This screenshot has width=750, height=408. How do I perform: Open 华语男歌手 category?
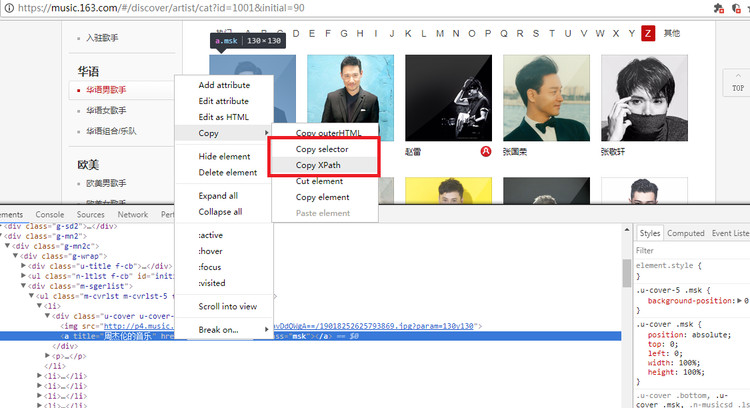pyautogui.click(x=106, y=90)
